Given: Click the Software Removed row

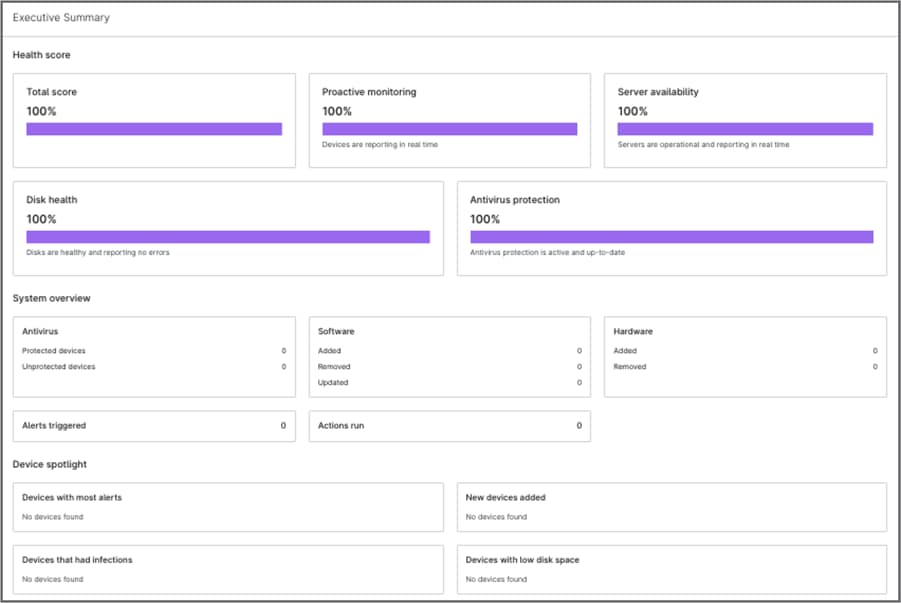Looking at the screenshot, I should coord(449,367).
